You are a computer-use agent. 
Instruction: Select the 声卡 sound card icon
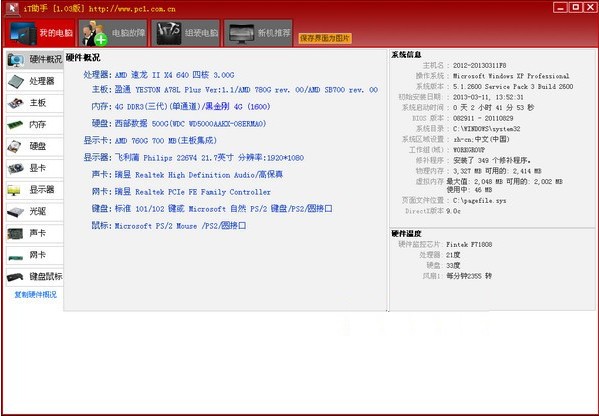(x=16, y=233)
